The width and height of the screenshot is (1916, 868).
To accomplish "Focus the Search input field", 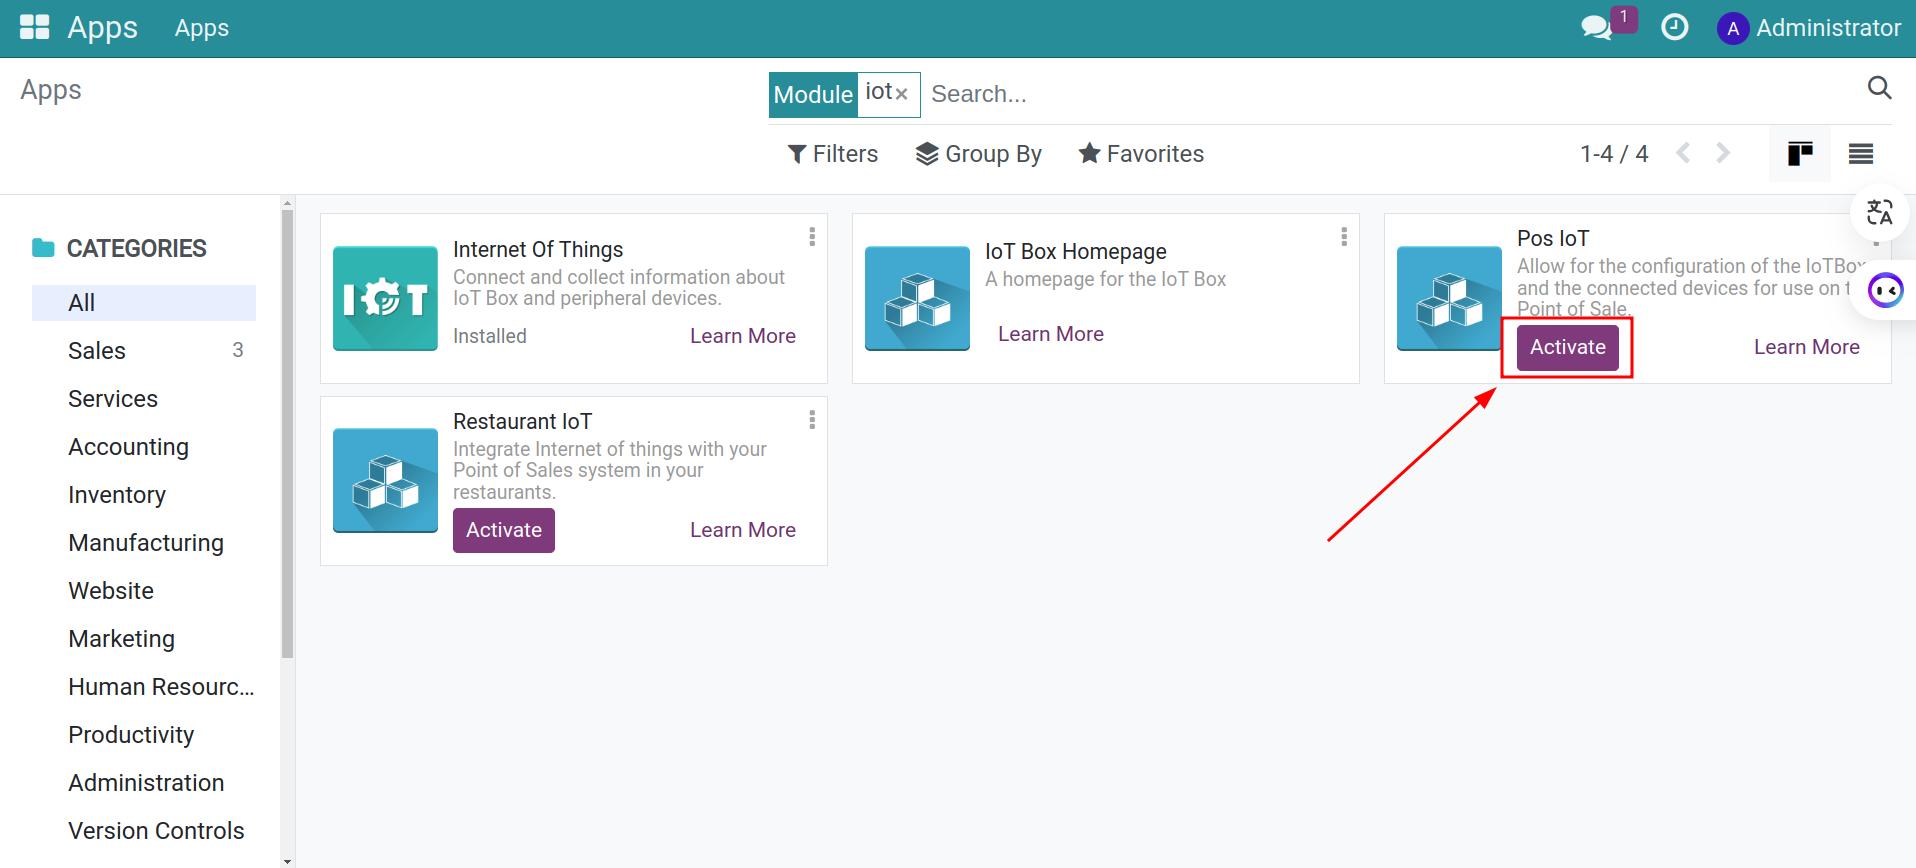I will [1390, 94].
